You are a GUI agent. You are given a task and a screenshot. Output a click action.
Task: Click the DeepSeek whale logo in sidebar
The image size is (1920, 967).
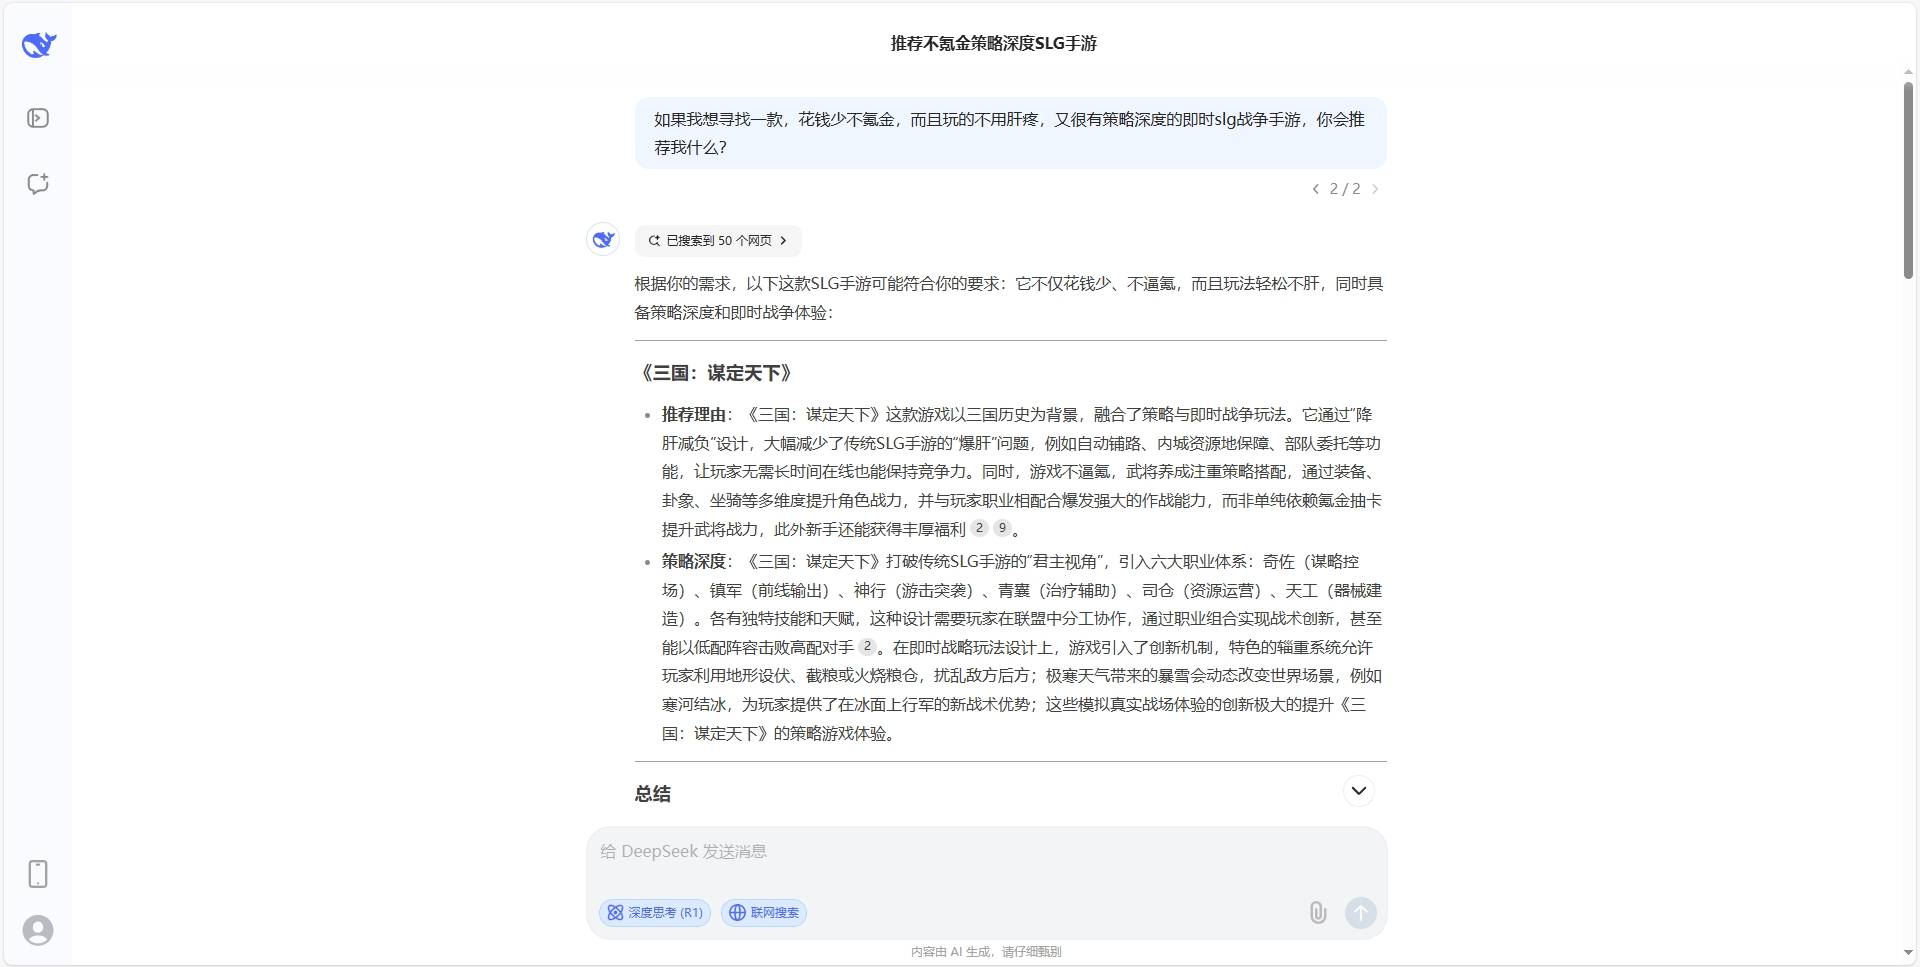click(x=38, y=44)
